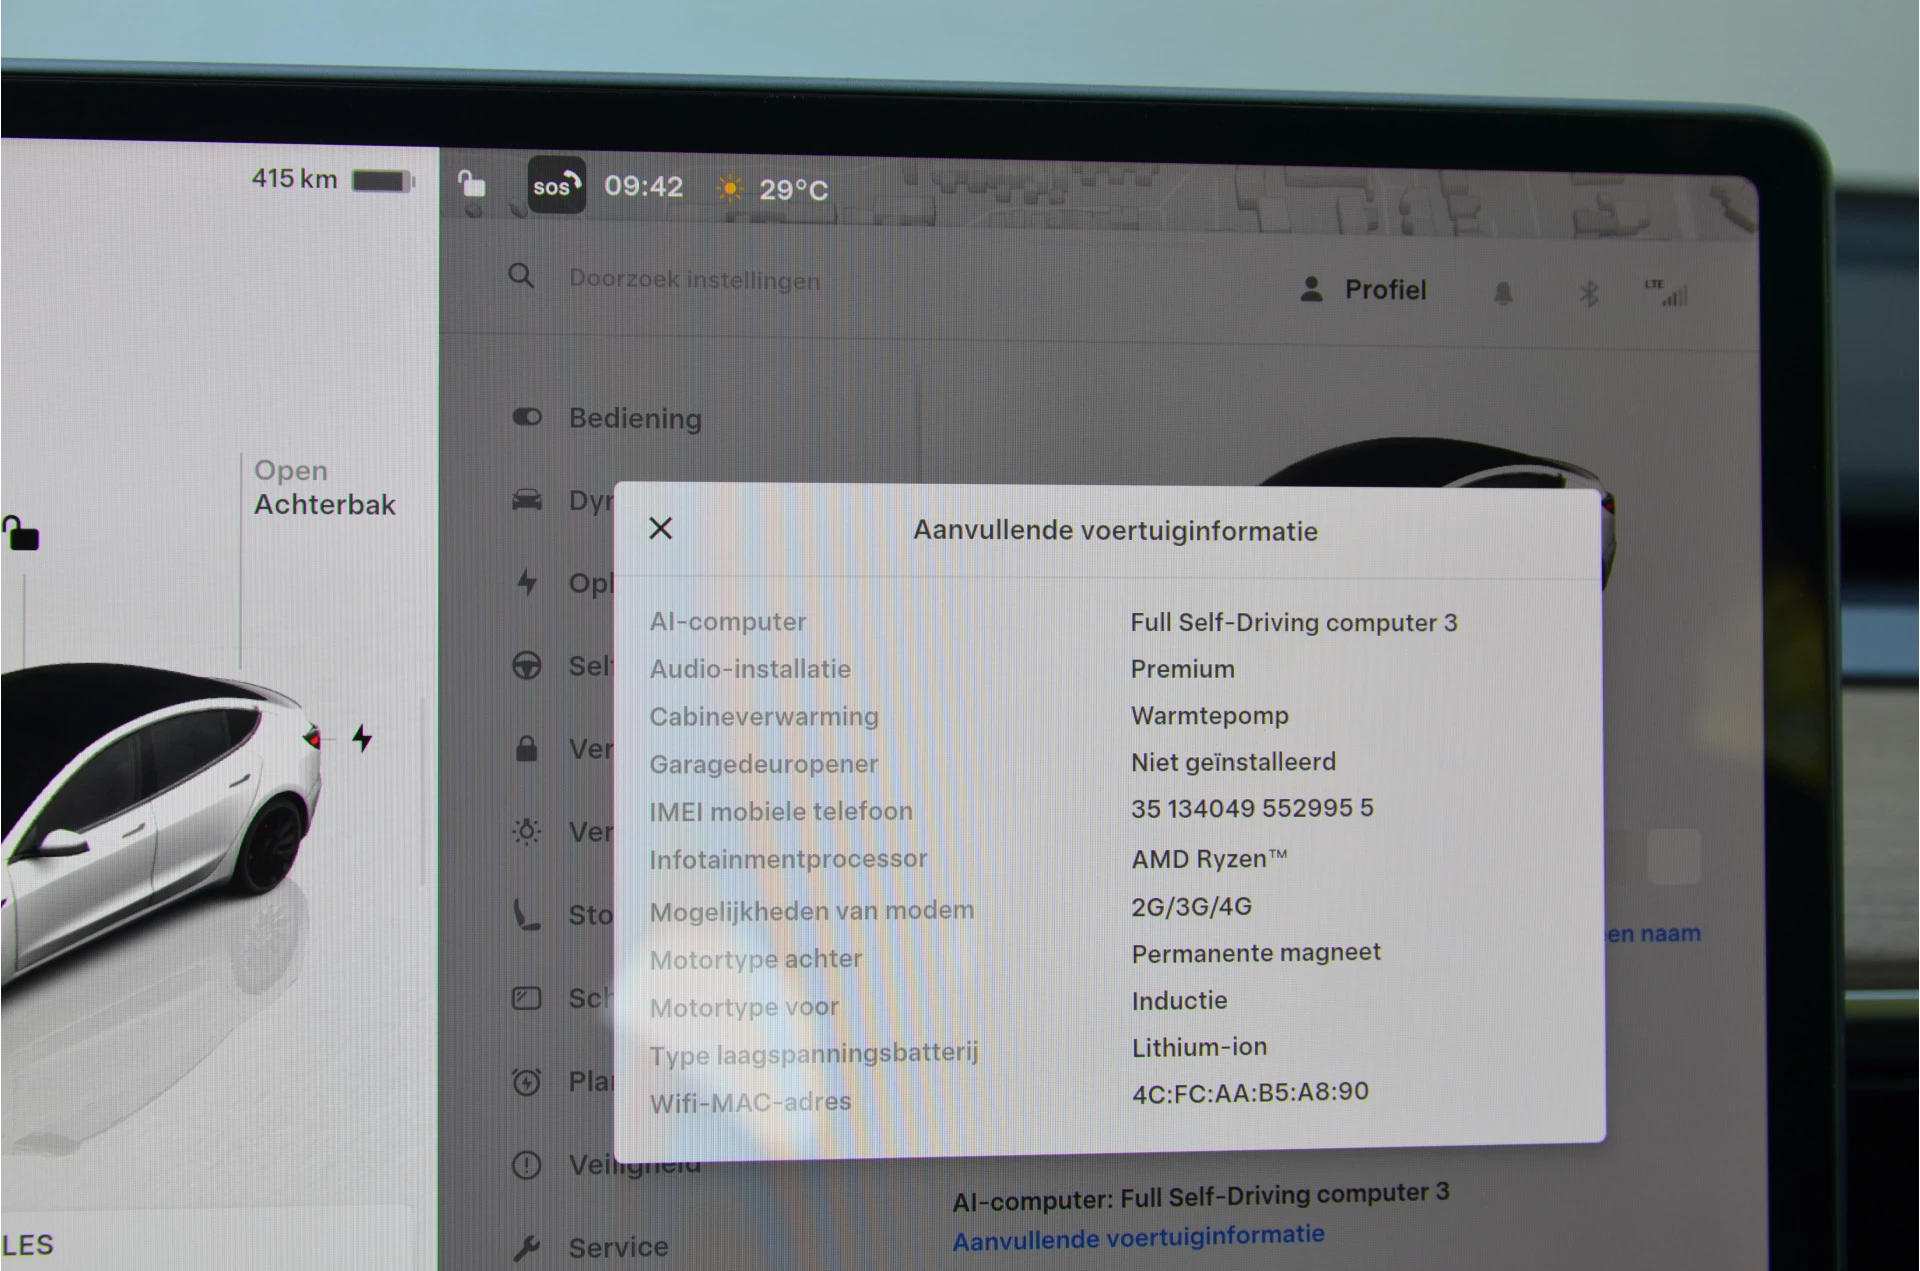Tap the Niet geïnstalleerd value
The height and width of the screenshot is (1271, 1920).
tap(1233, 762)
